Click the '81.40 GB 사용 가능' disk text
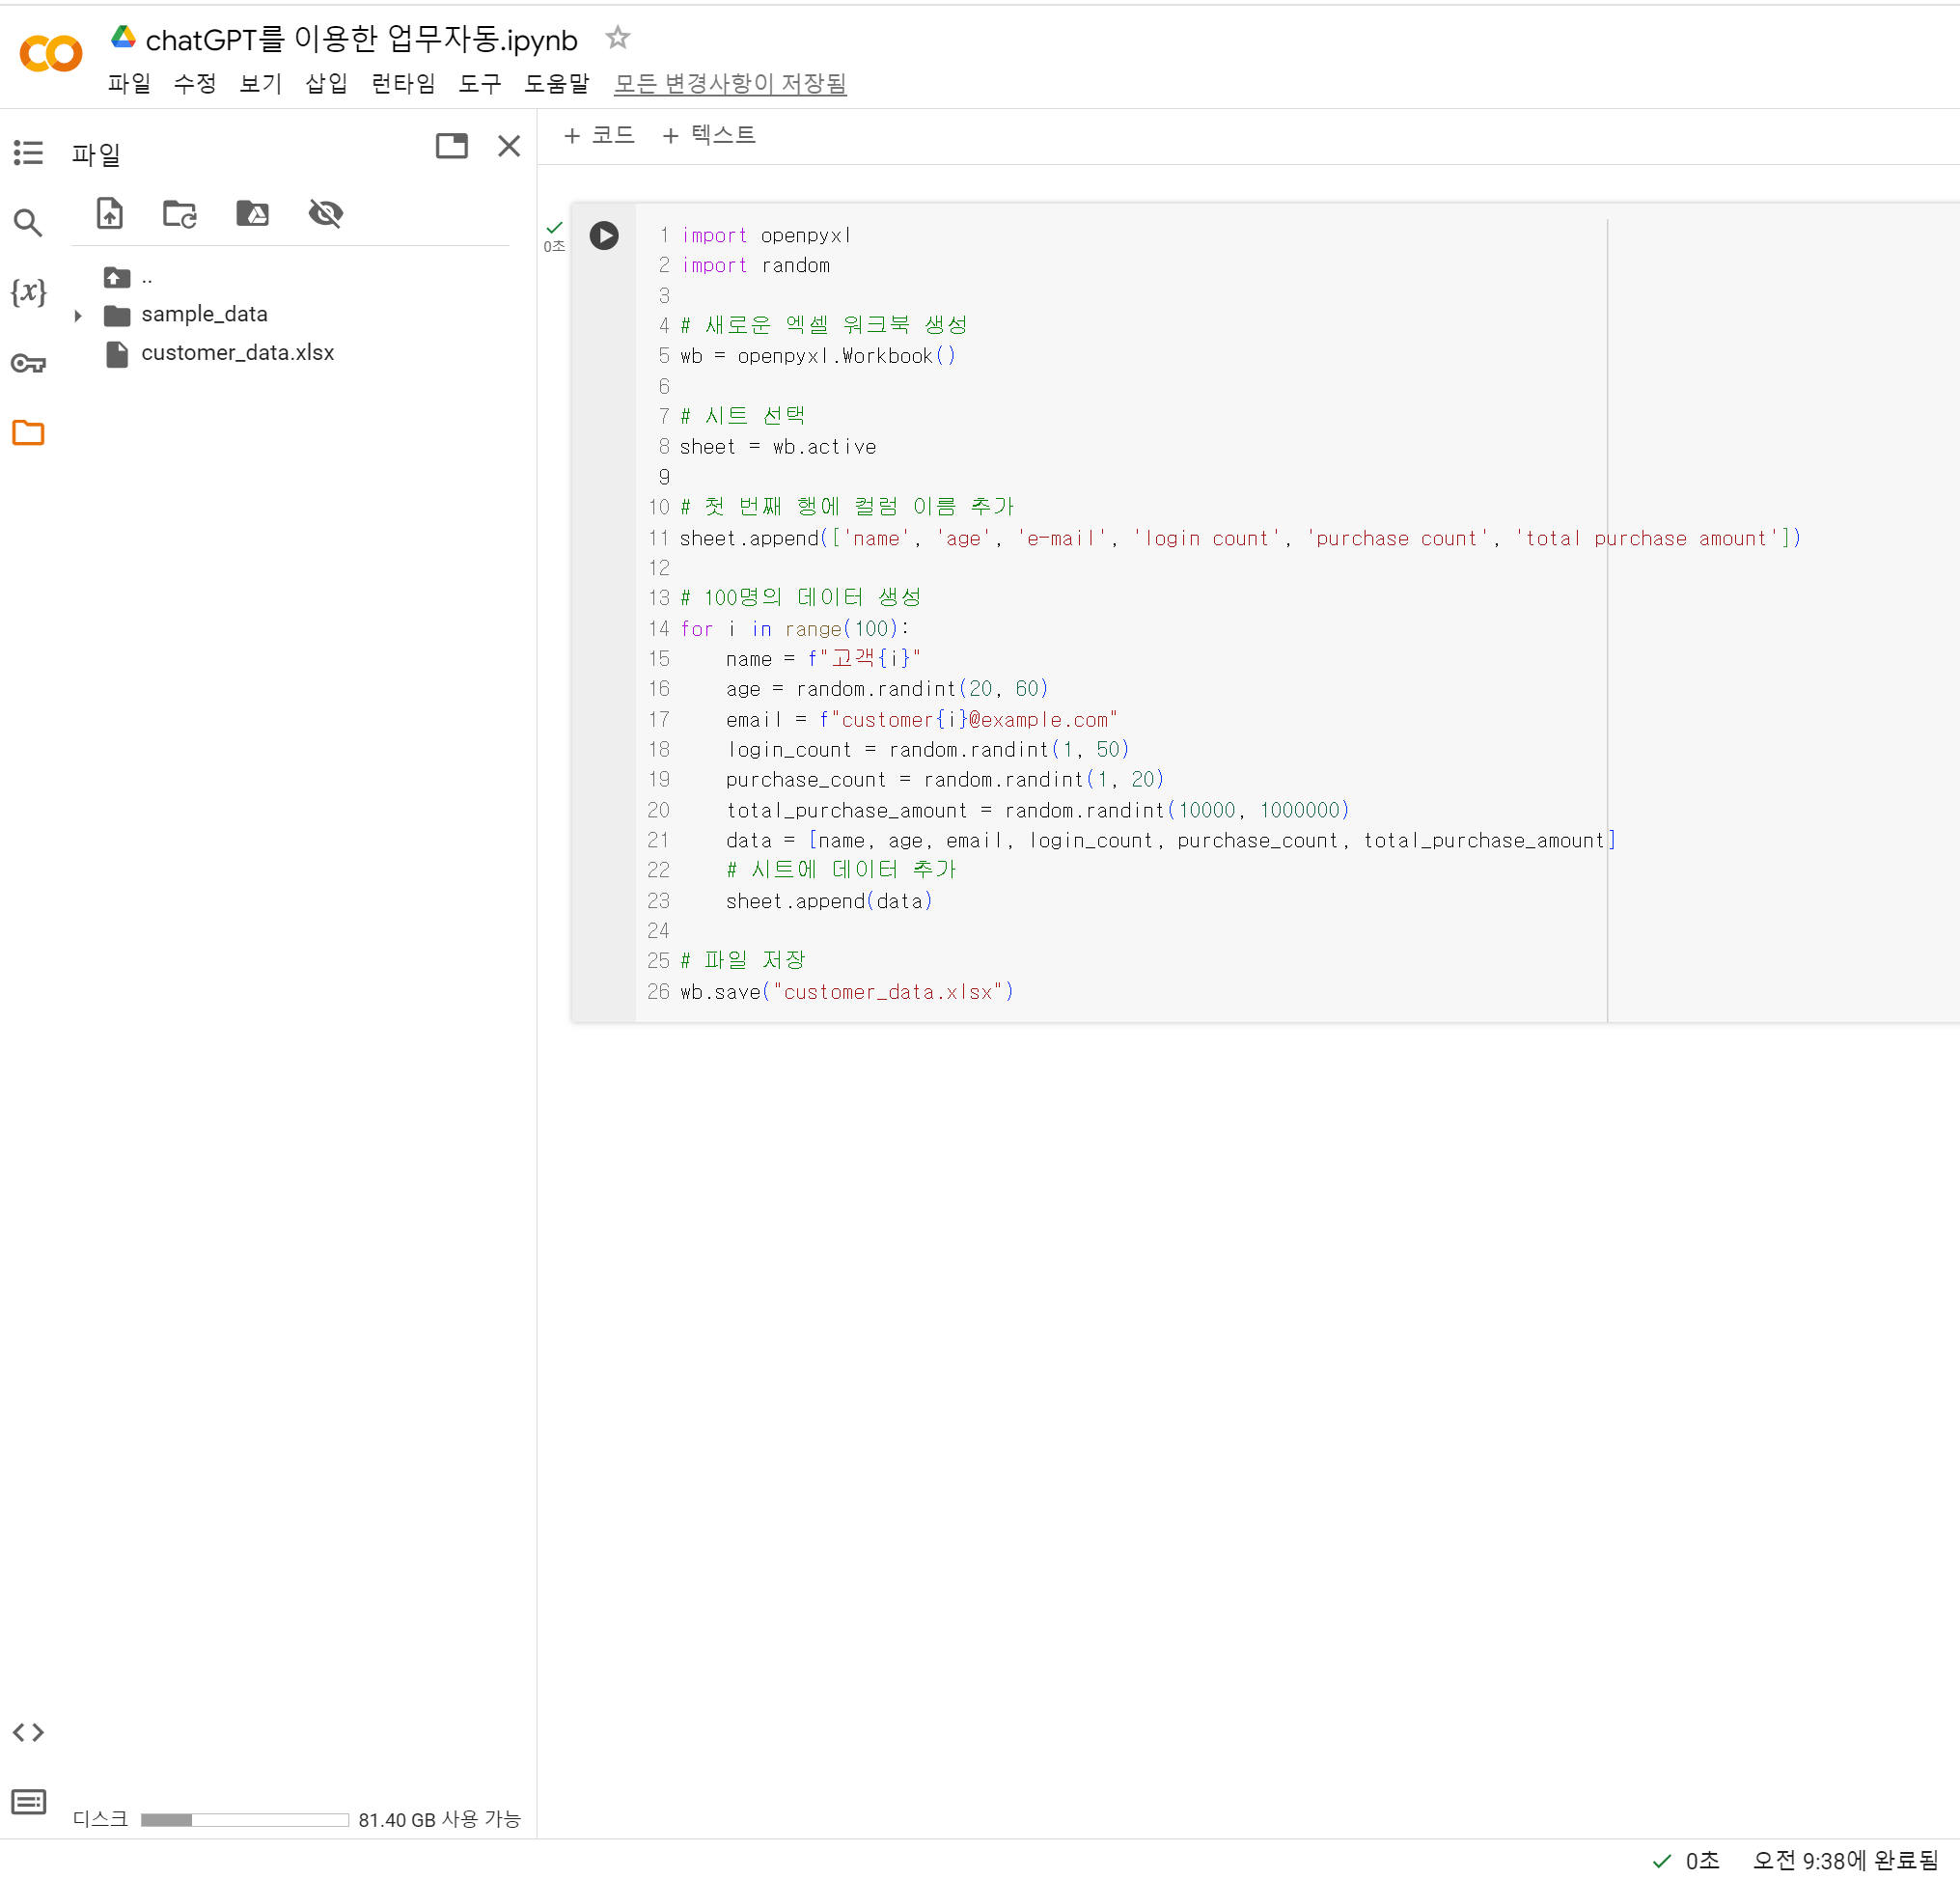 tap(440, 1819)
